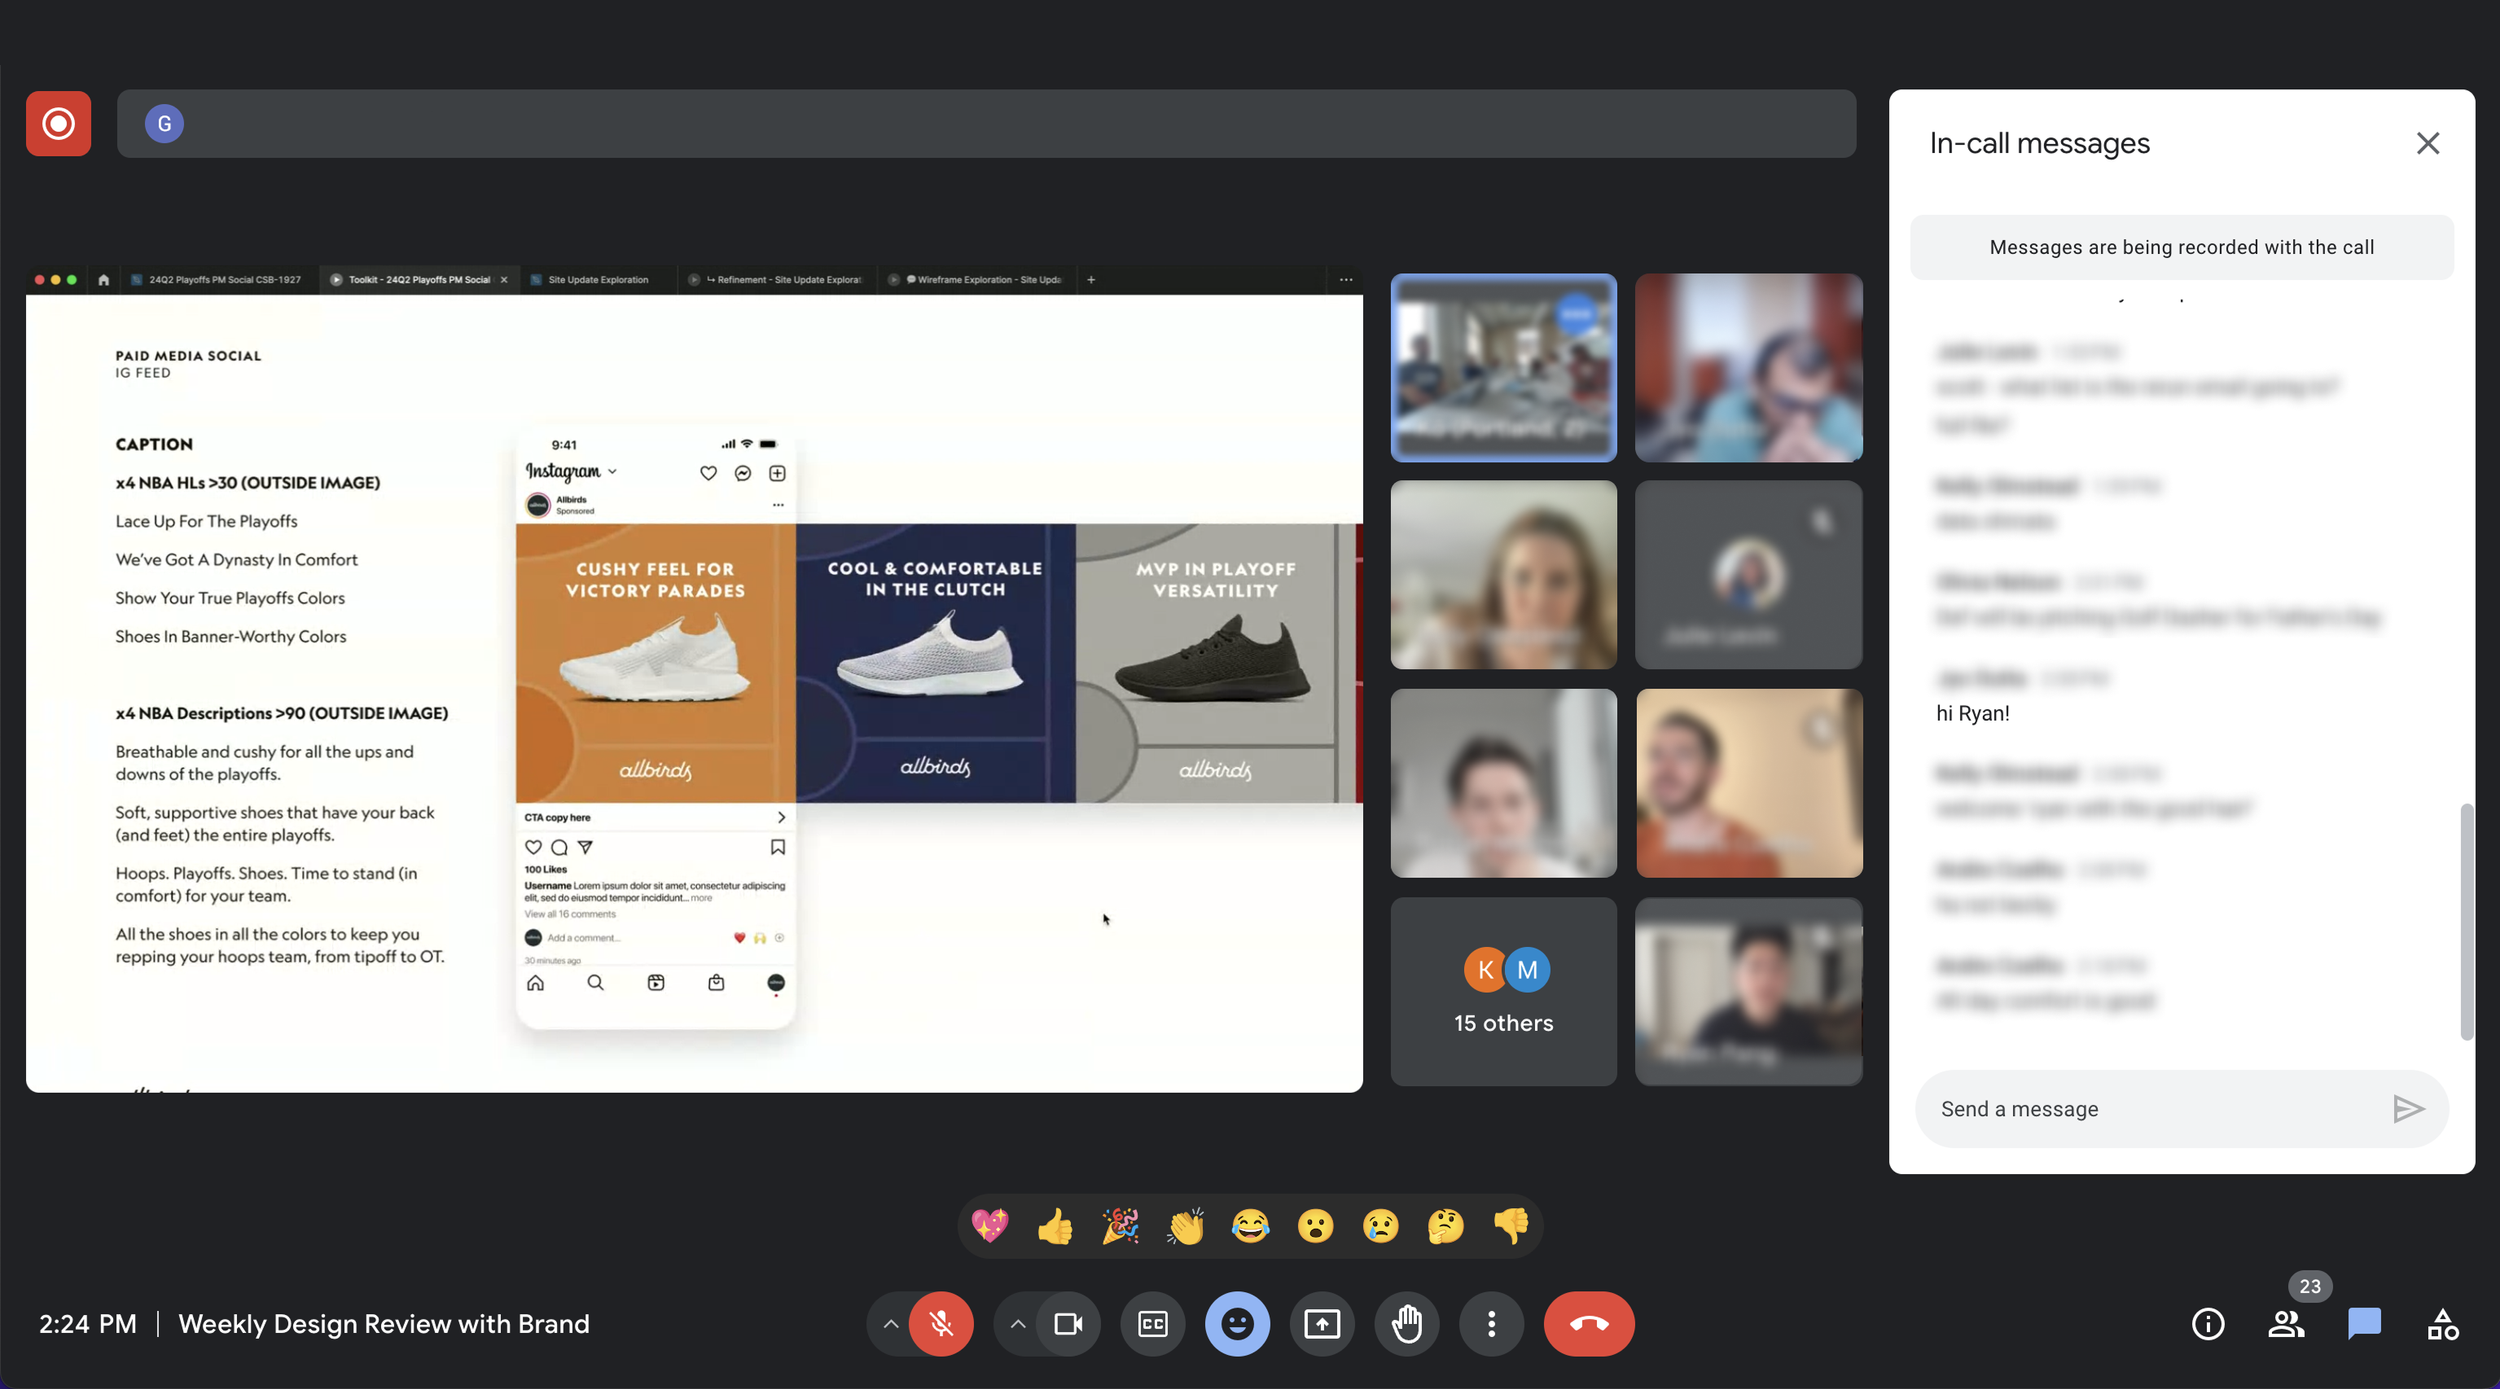Open the post options three-dot menu
Viewport: 2500px width, 1389px height.
[x=778, y=505]
